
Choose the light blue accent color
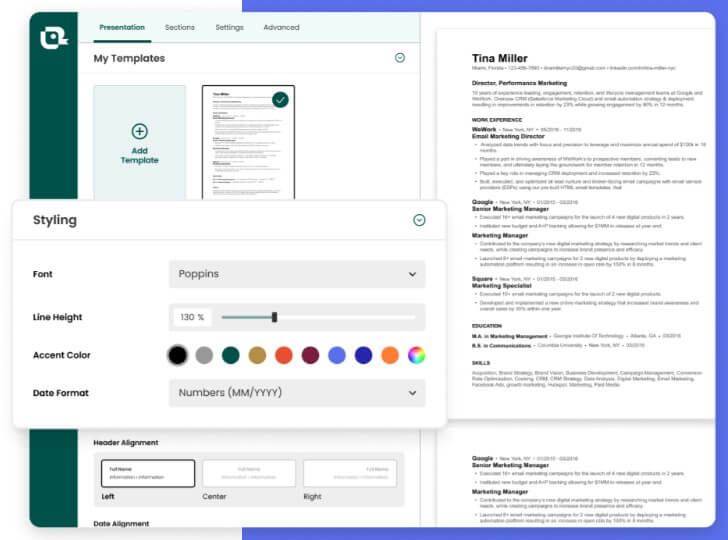tap(337, 355)
